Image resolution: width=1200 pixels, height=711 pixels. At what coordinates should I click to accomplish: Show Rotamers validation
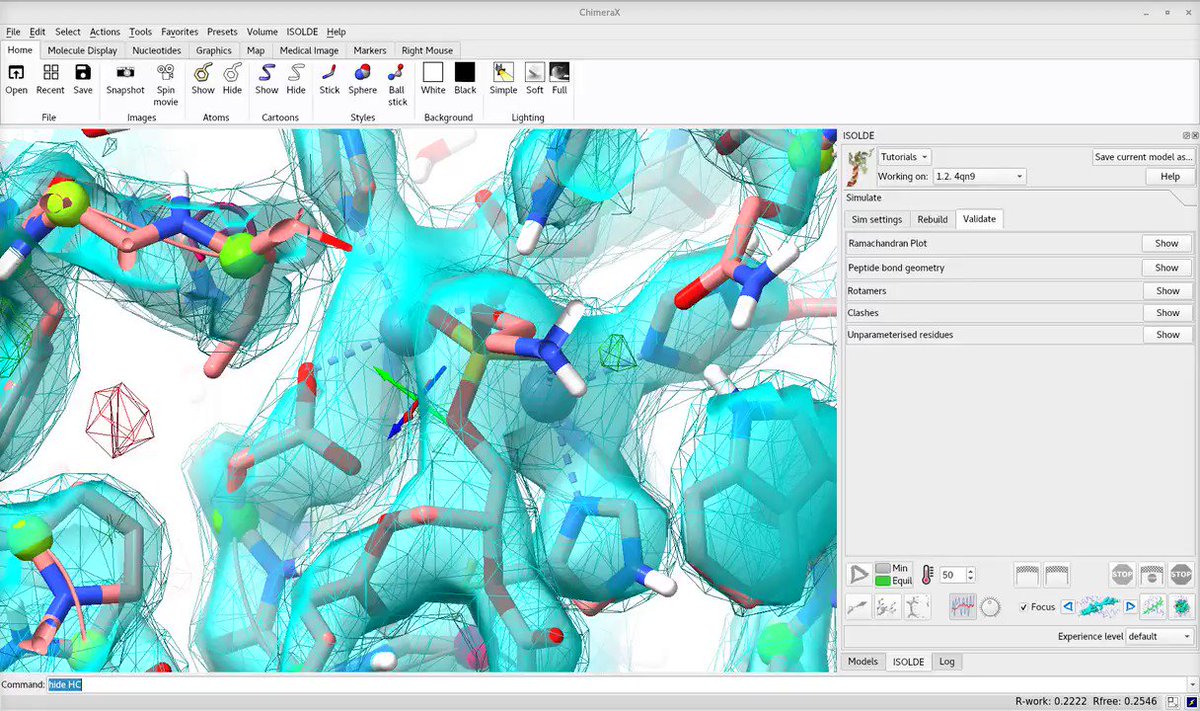(1167, 291)
